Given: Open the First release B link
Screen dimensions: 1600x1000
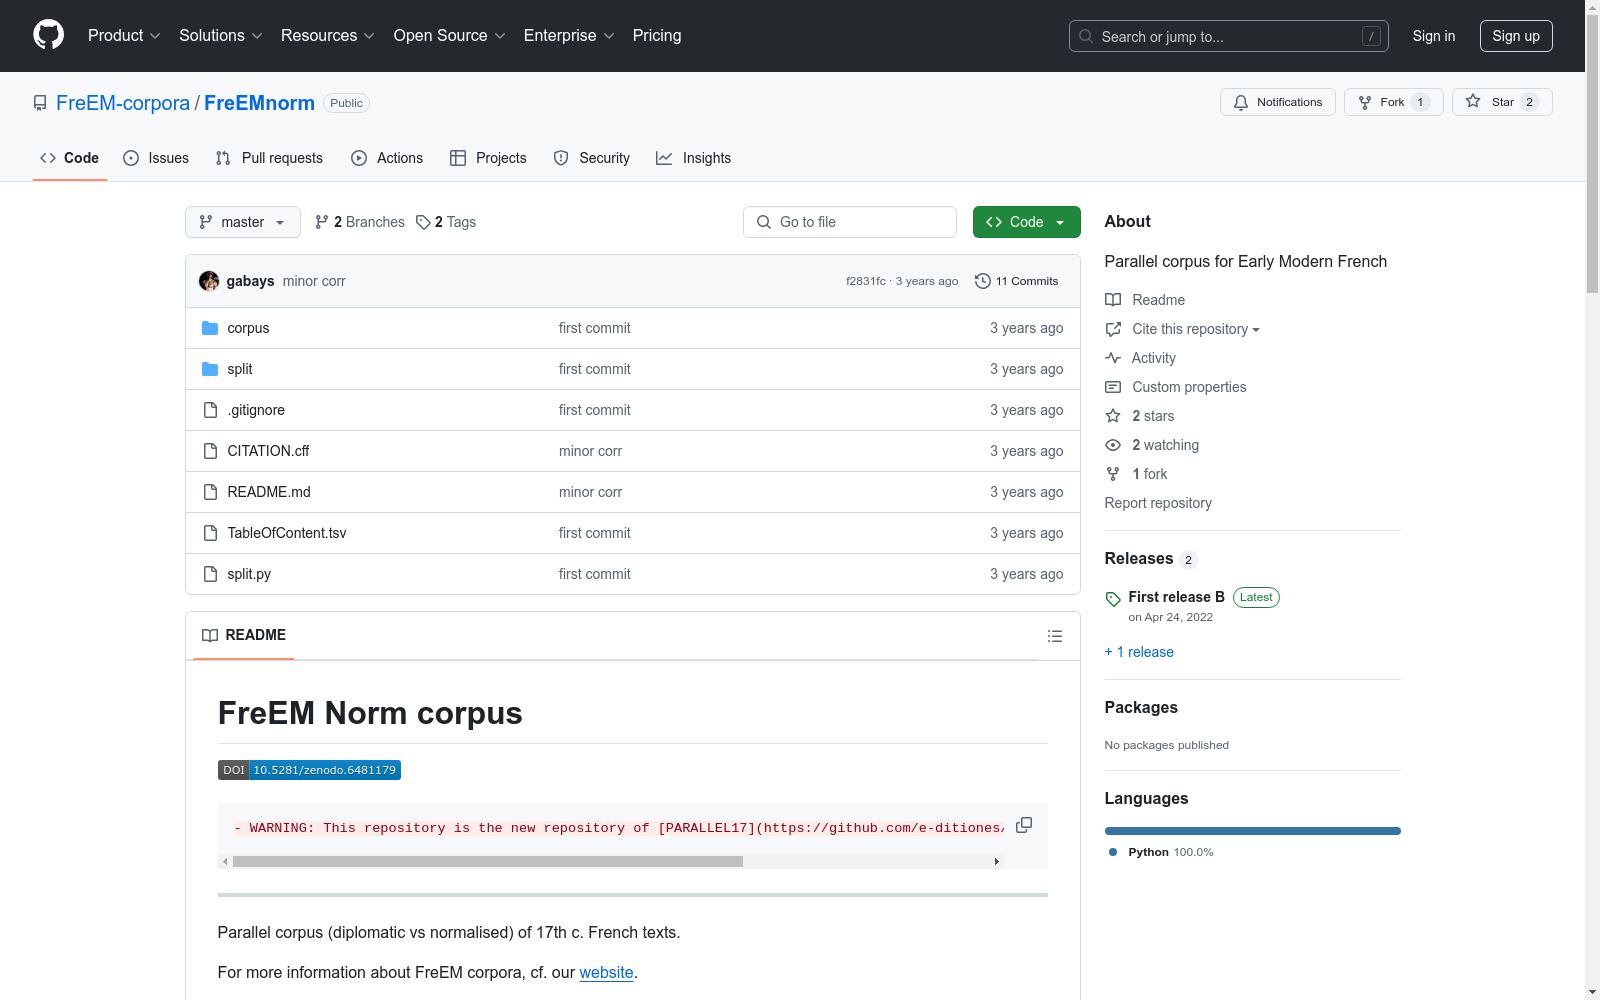Looking at the screenshot, I should pos(1176,597).
